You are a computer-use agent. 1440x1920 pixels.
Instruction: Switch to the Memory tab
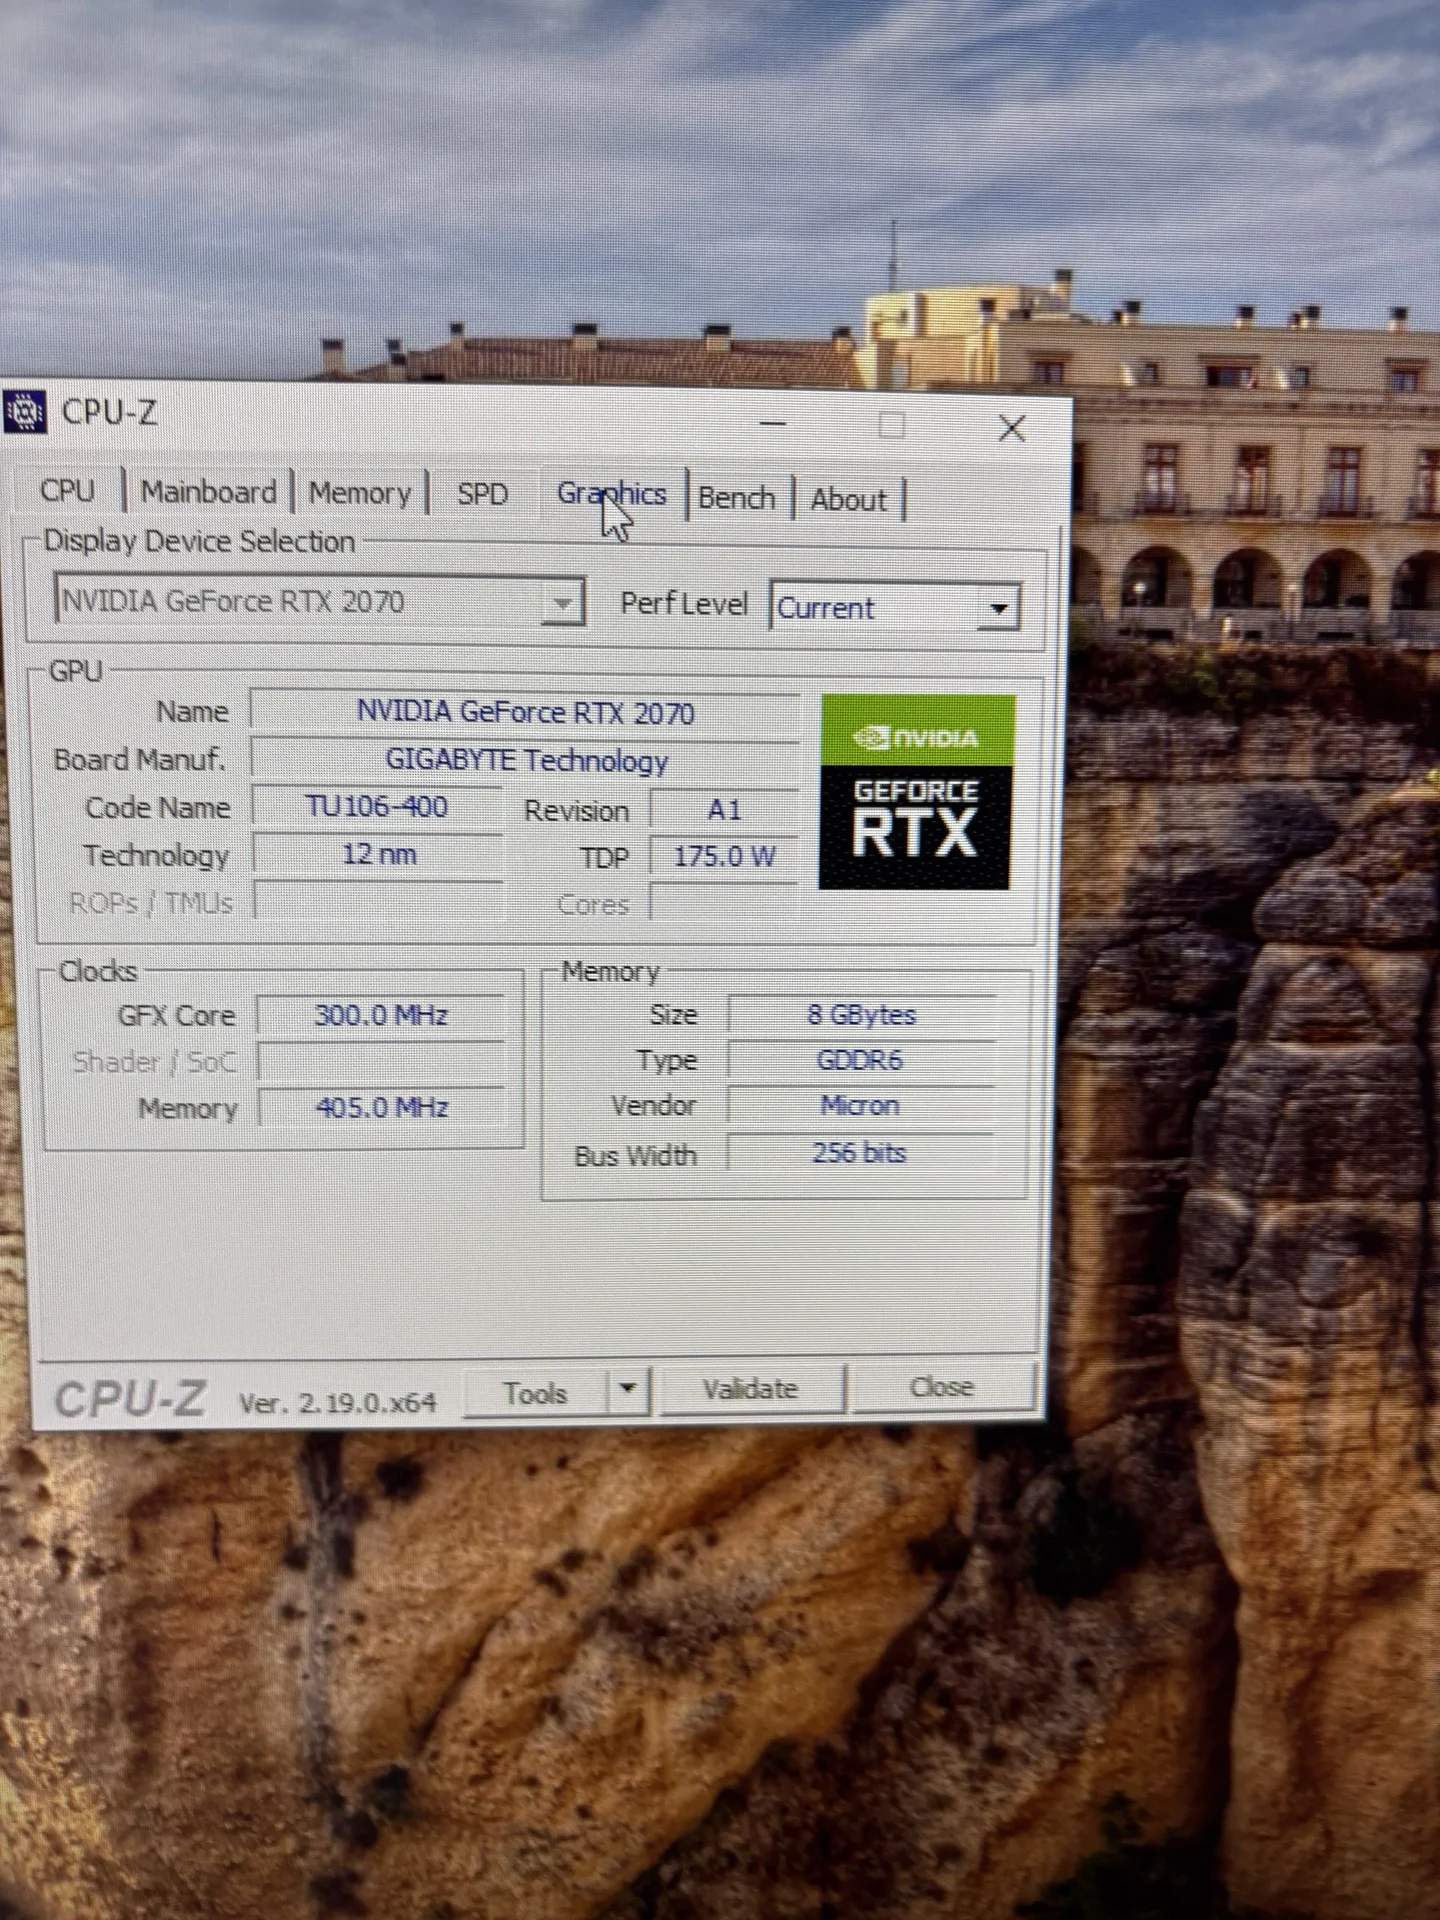click(x=360, y=493)
